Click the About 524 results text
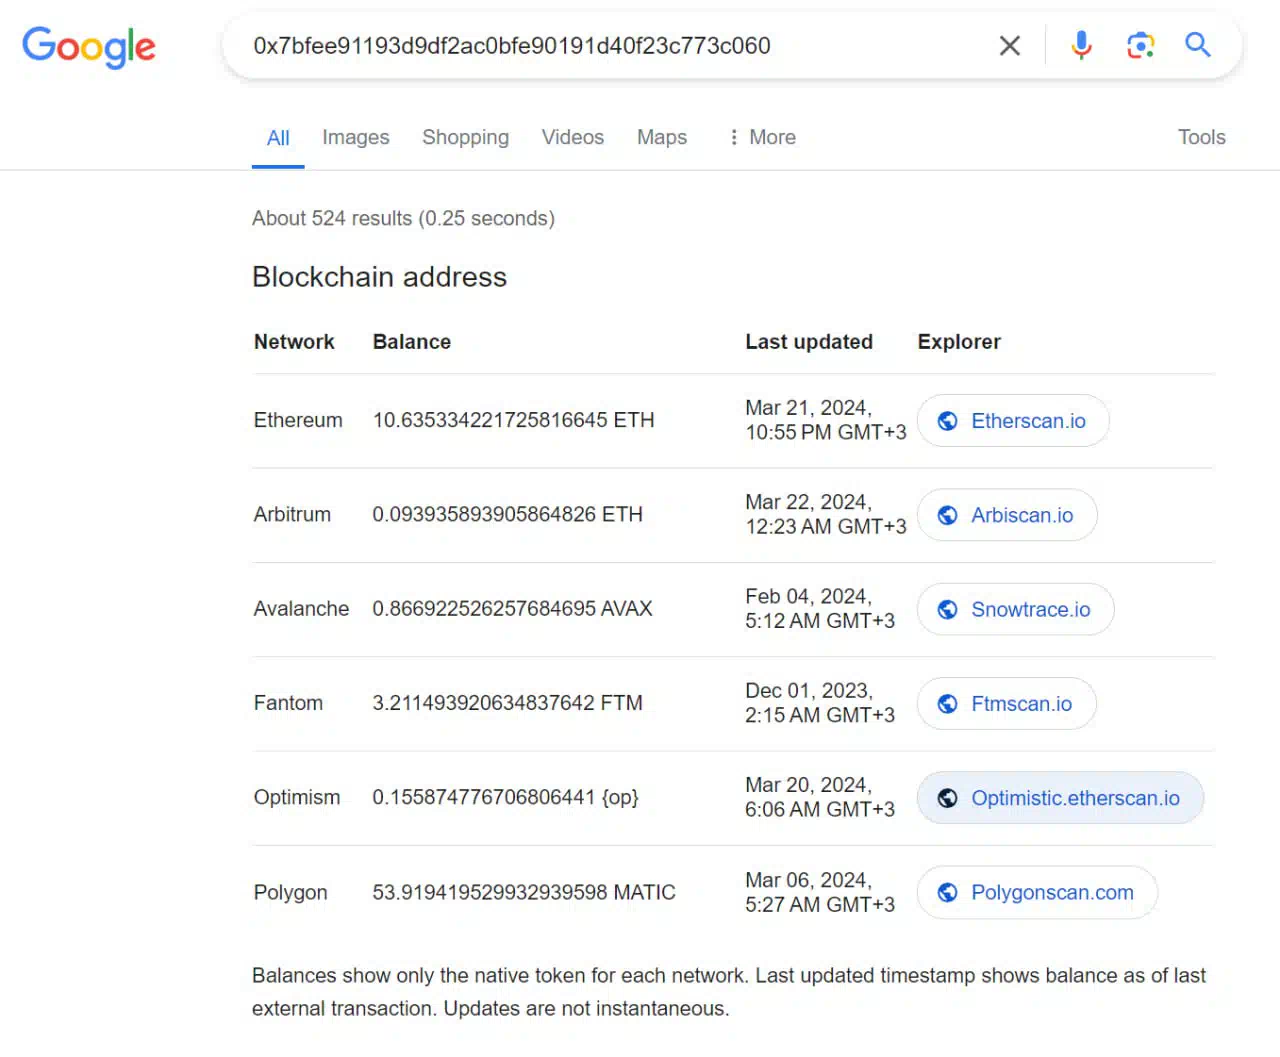The image size is (1280, 1057). 403,218
